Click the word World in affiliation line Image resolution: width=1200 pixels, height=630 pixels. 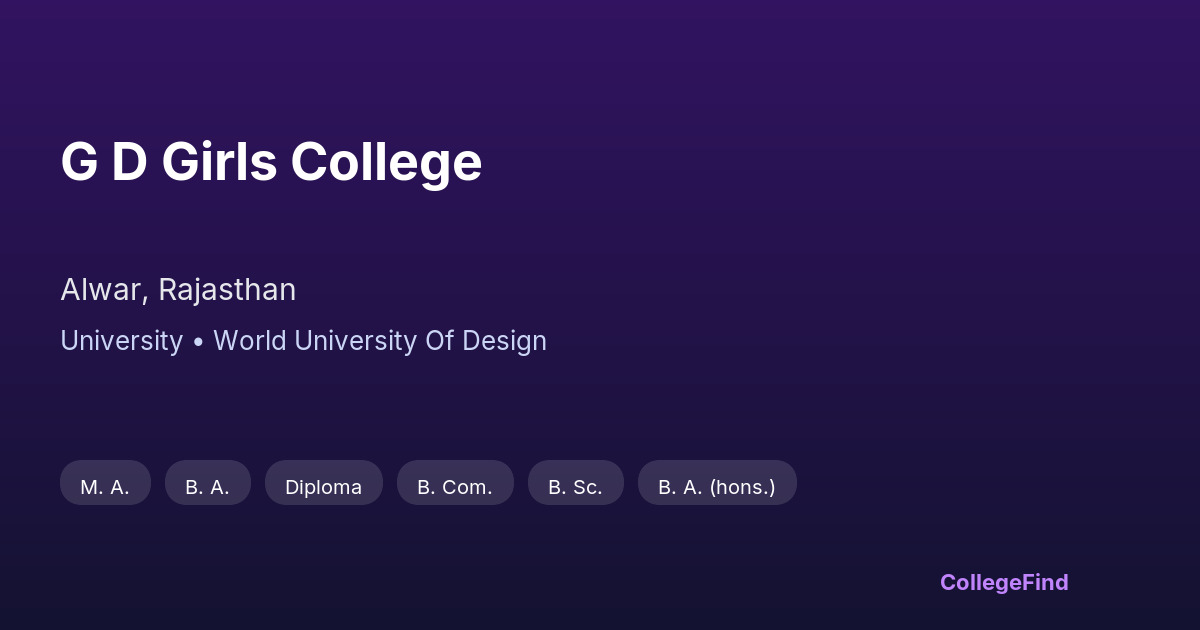click(250, 341)
